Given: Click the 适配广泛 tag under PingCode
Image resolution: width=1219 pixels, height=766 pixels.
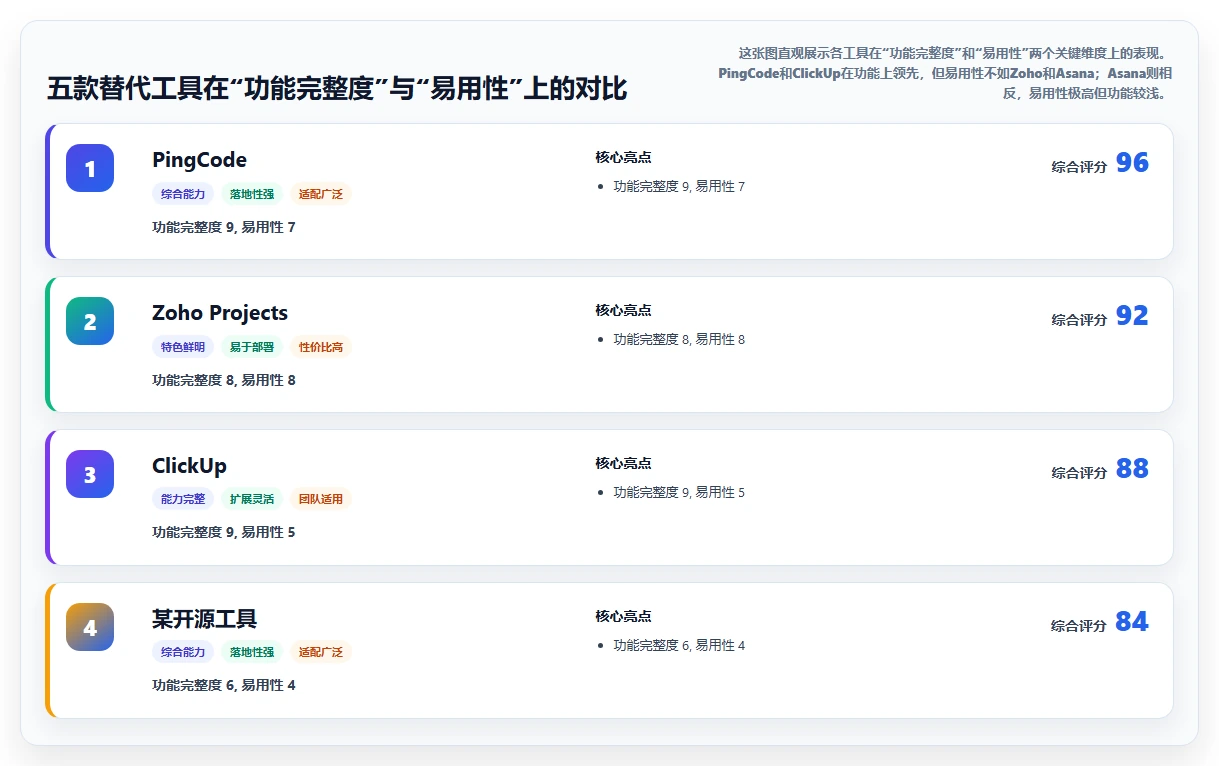Looking at the screenshot, I should 321,194.
